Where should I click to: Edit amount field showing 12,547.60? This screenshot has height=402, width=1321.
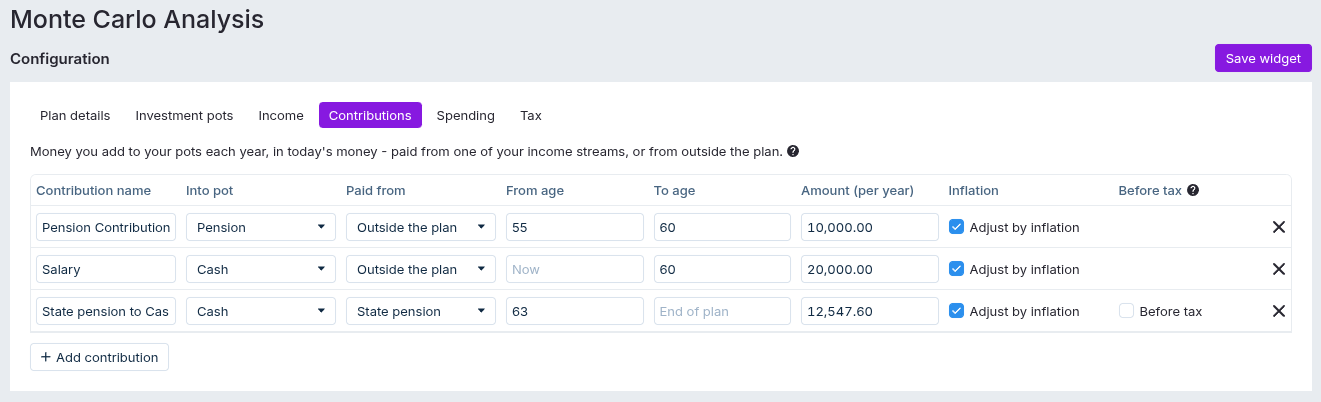point(870,311)
